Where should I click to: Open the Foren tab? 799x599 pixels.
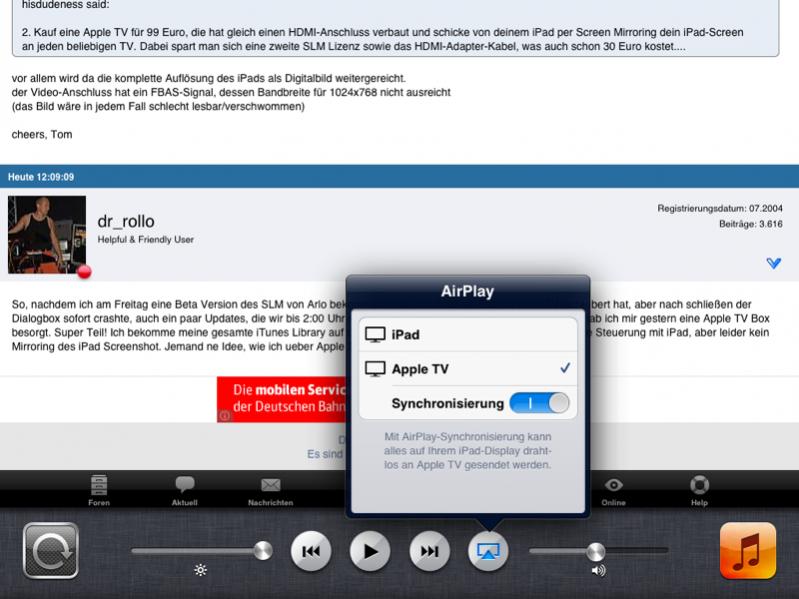point(99,490)
